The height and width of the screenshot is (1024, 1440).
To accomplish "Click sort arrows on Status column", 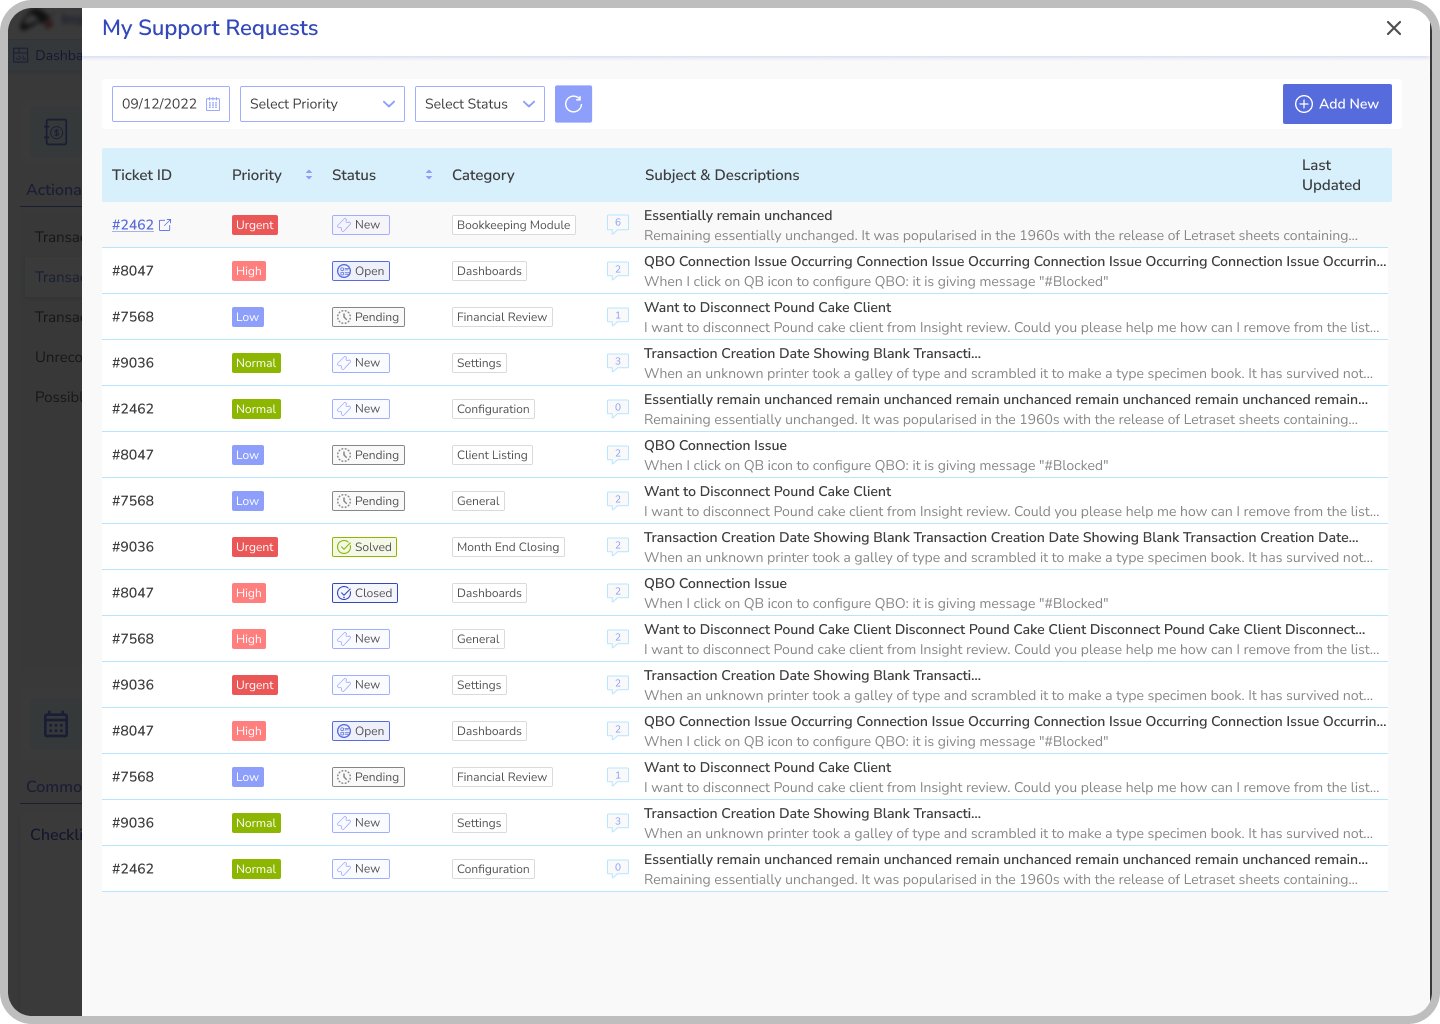I will 429,175.
